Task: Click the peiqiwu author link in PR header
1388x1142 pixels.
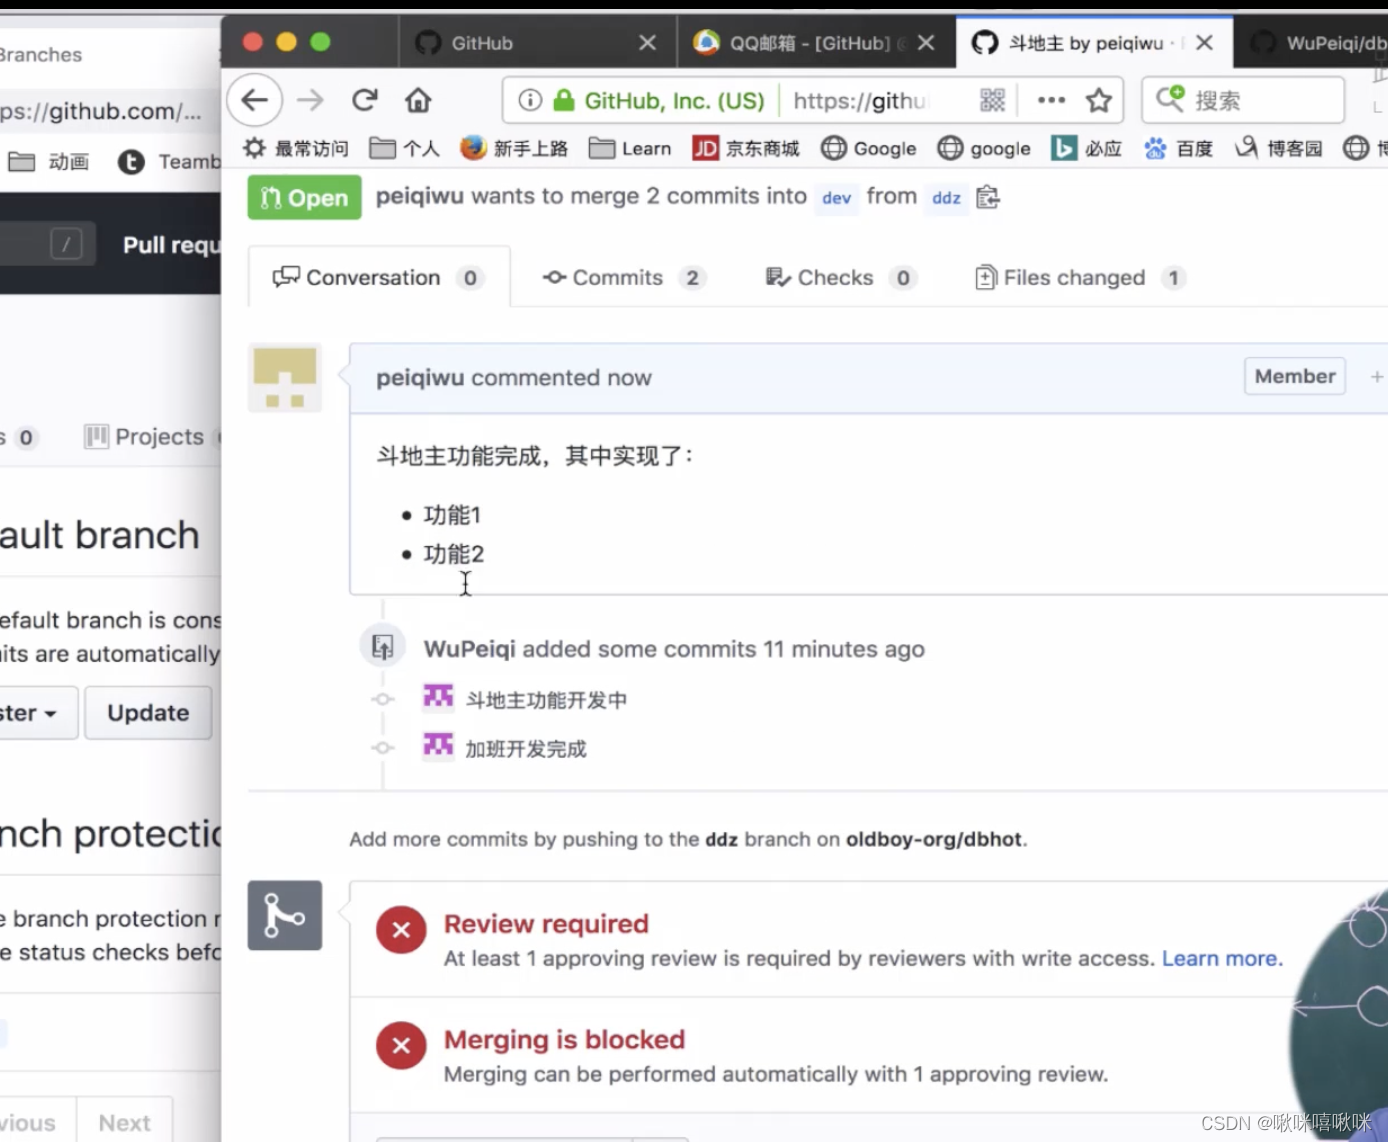Action: [420, 196]
